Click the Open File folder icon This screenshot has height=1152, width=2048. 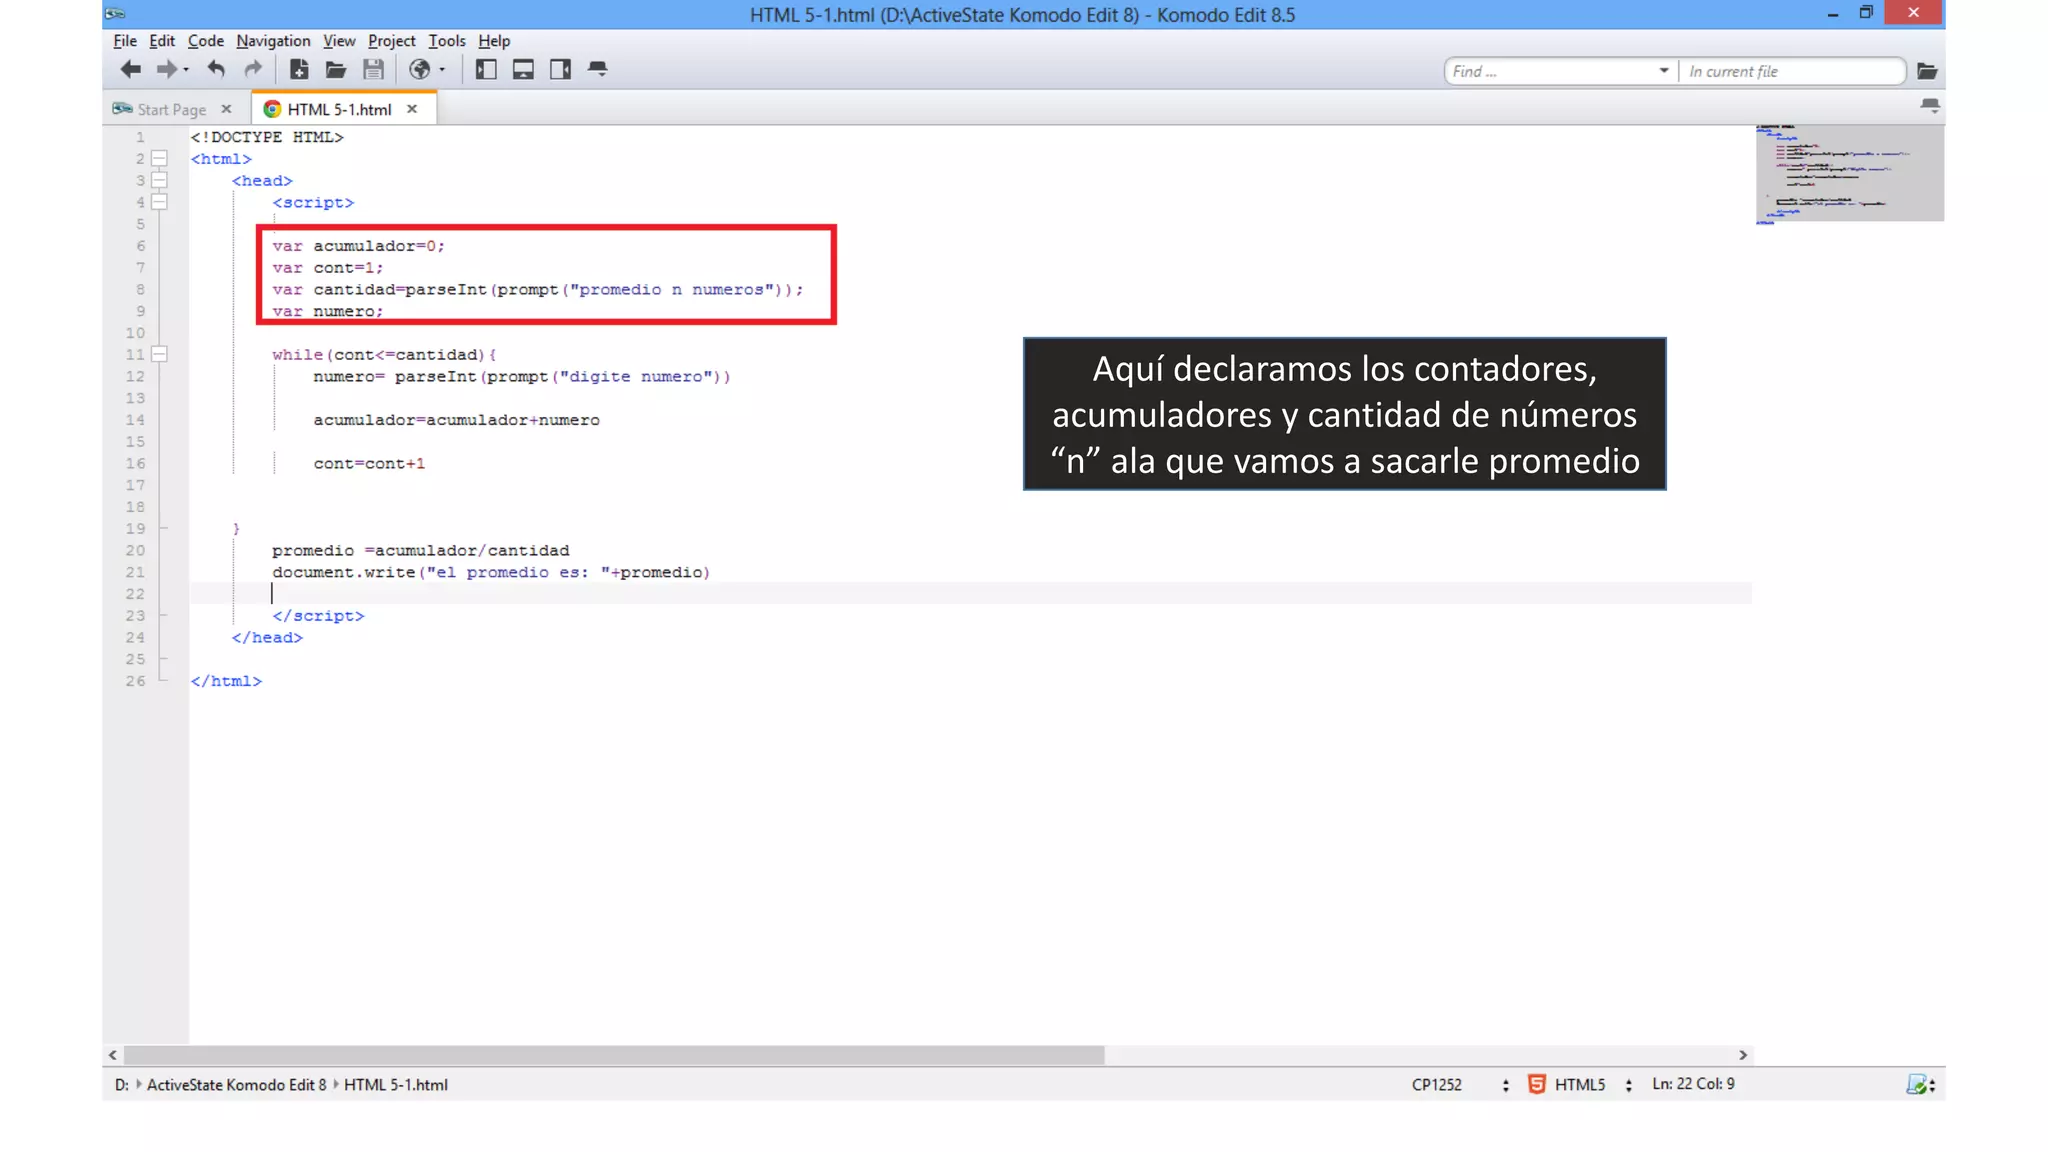coord(336,69)
